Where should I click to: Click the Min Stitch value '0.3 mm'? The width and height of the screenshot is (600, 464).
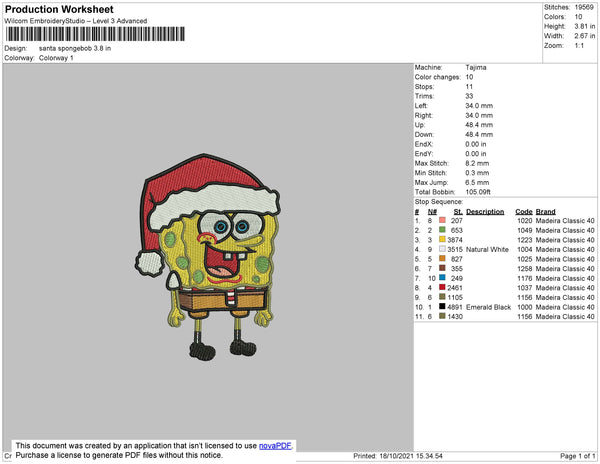(x=477, y=173)
